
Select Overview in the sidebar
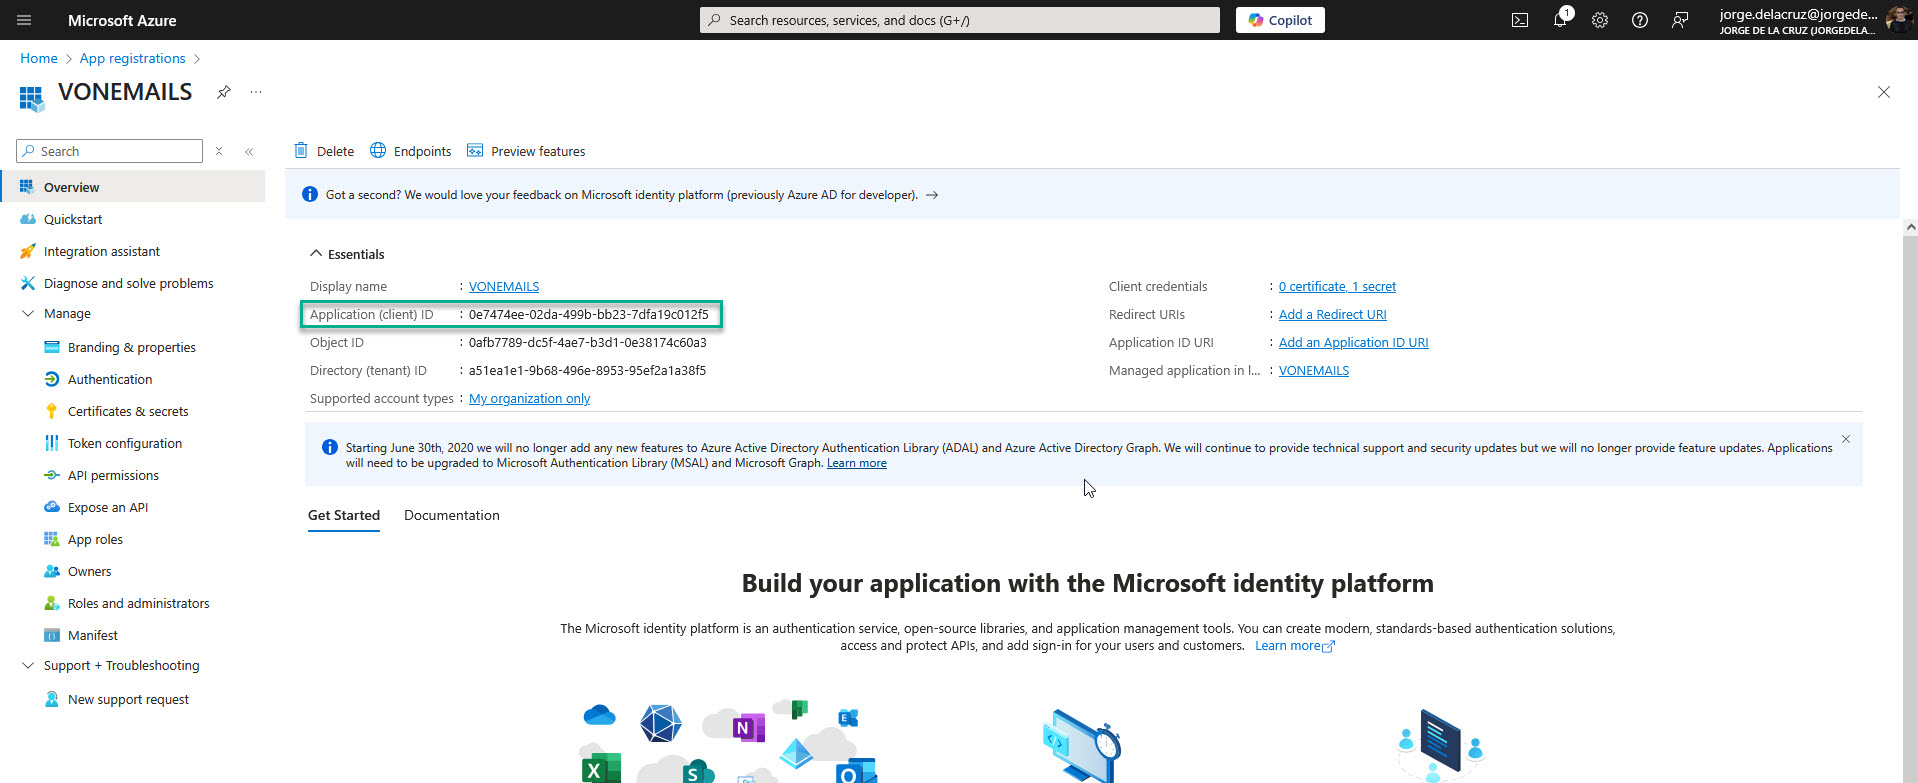(133, 187)
